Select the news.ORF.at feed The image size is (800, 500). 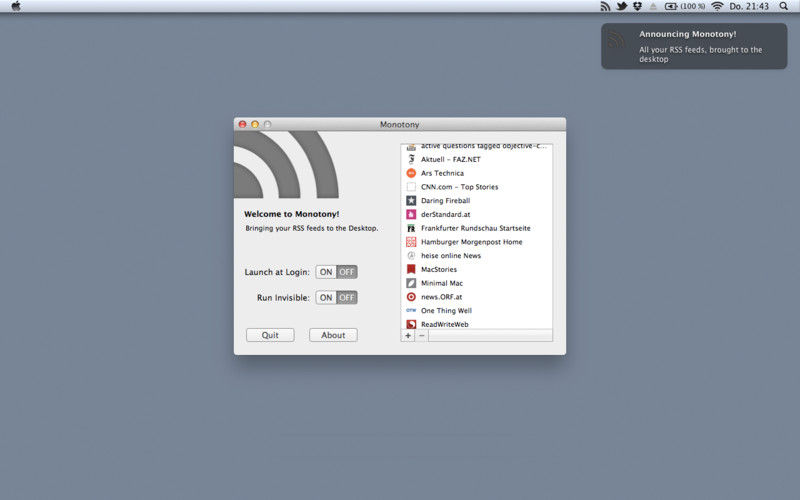[x=477, y=297]
